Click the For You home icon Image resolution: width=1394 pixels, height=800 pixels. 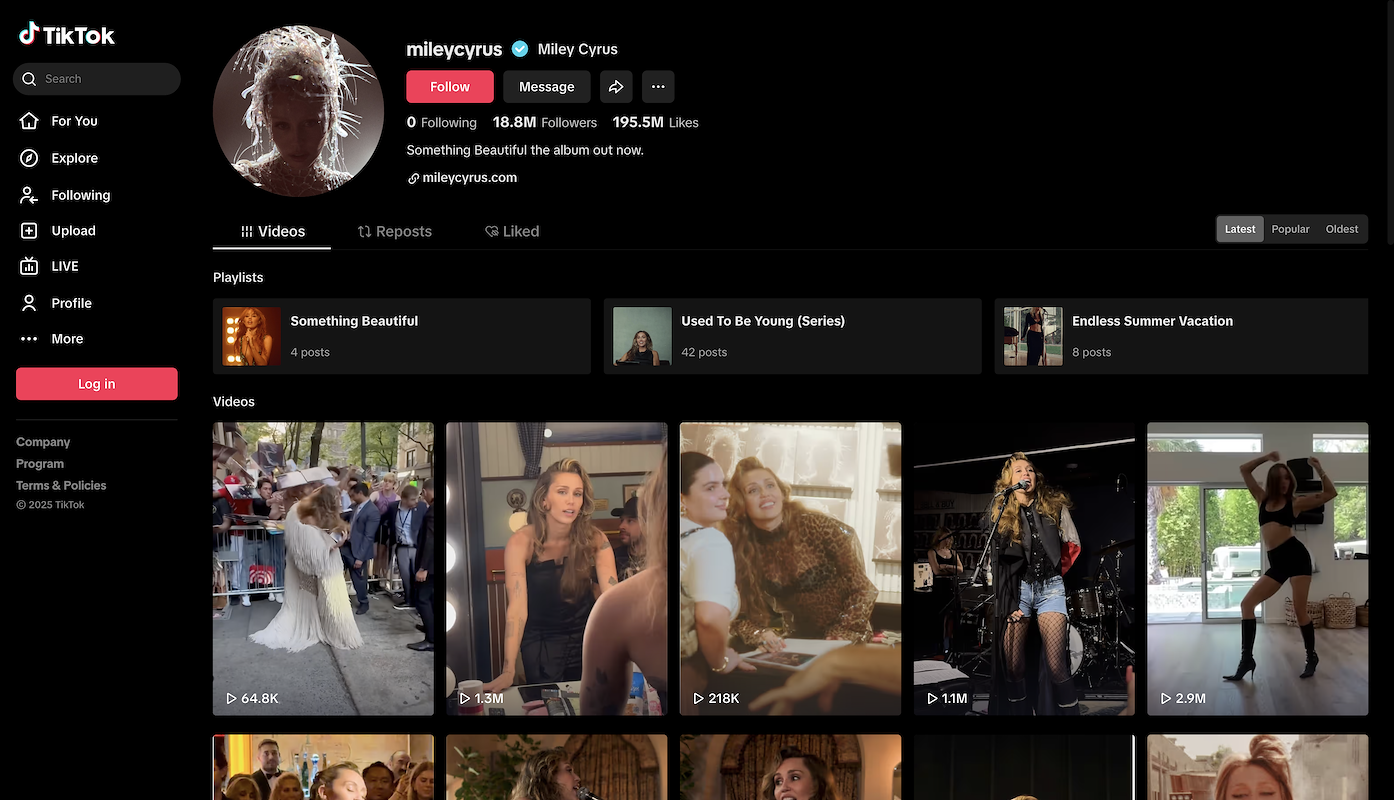pos(30,121)
